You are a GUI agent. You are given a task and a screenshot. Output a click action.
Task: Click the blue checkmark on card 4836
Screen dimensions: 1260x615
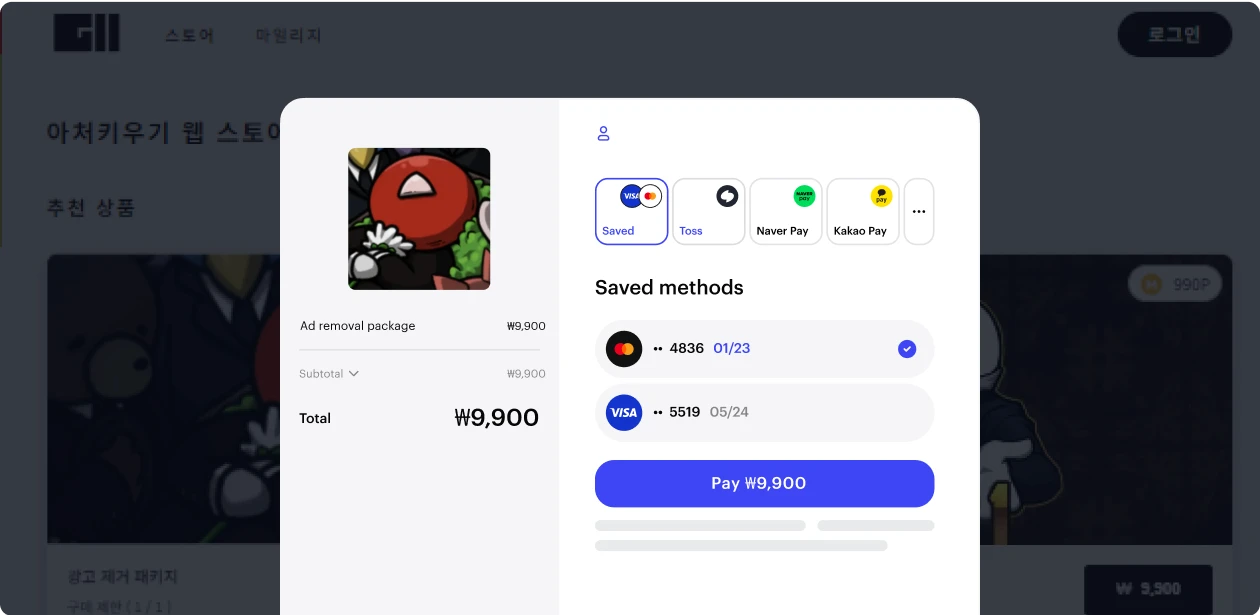[x=907, y=349]
